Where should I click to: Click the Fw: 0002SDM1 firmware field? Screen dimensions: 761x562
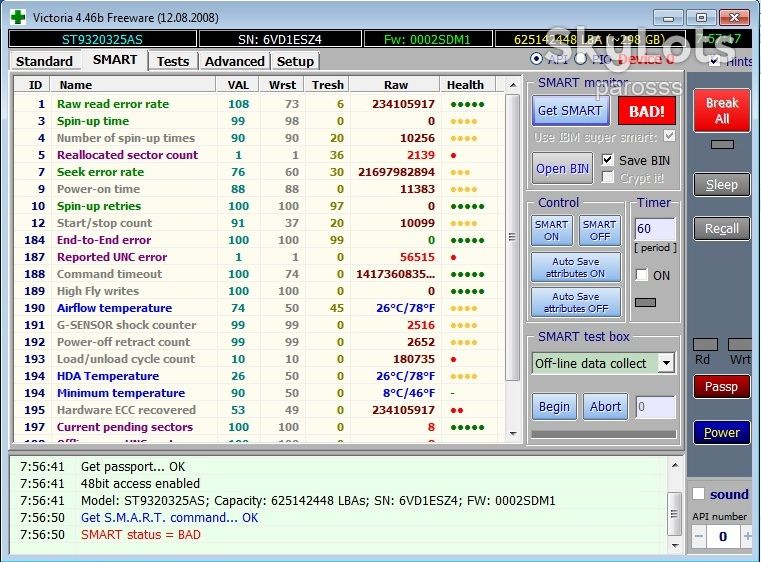click(x=427, y=39)
